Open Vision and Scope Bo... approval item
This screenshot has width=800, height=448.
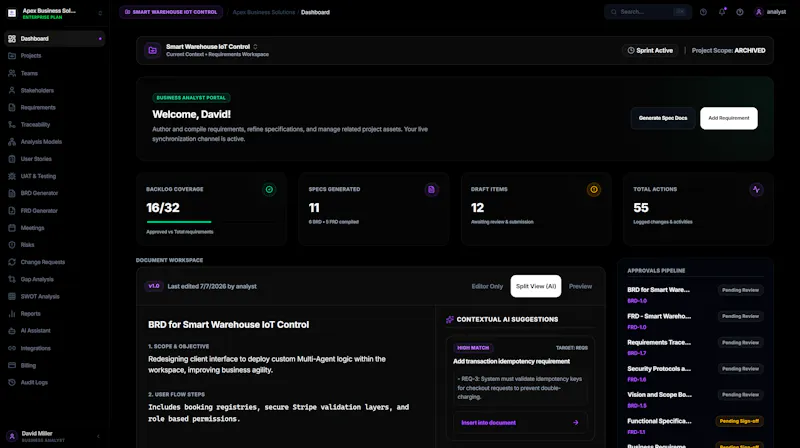pos(695,399)
